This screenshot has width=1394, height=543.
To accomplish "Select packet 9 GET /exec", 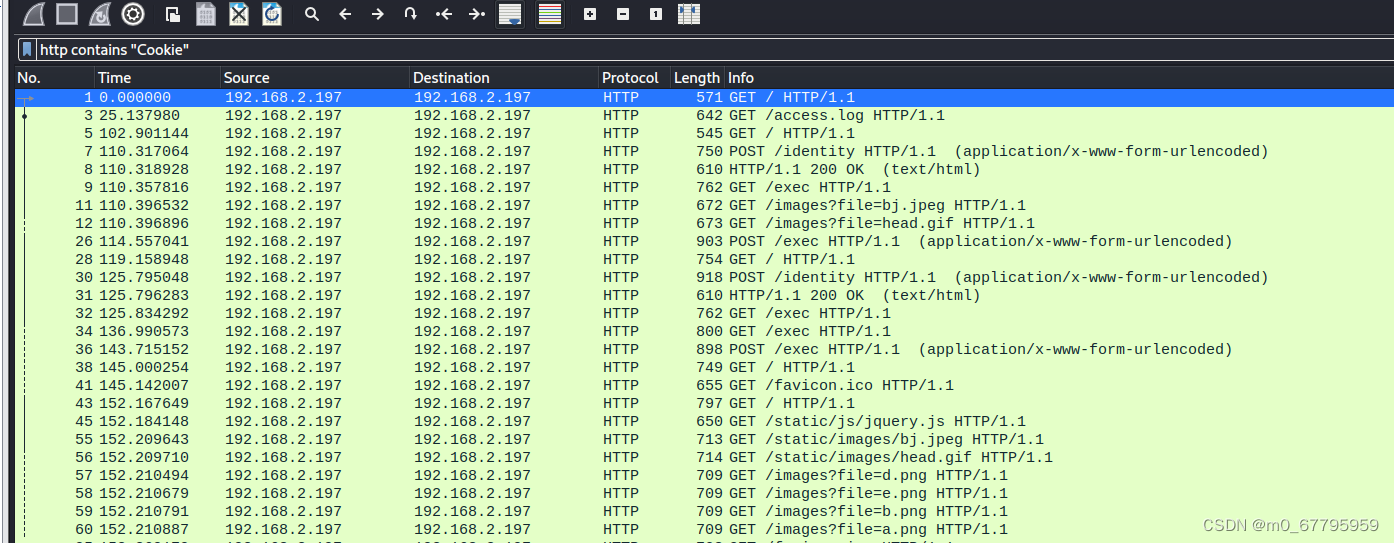I will click(x=704, y=188).
